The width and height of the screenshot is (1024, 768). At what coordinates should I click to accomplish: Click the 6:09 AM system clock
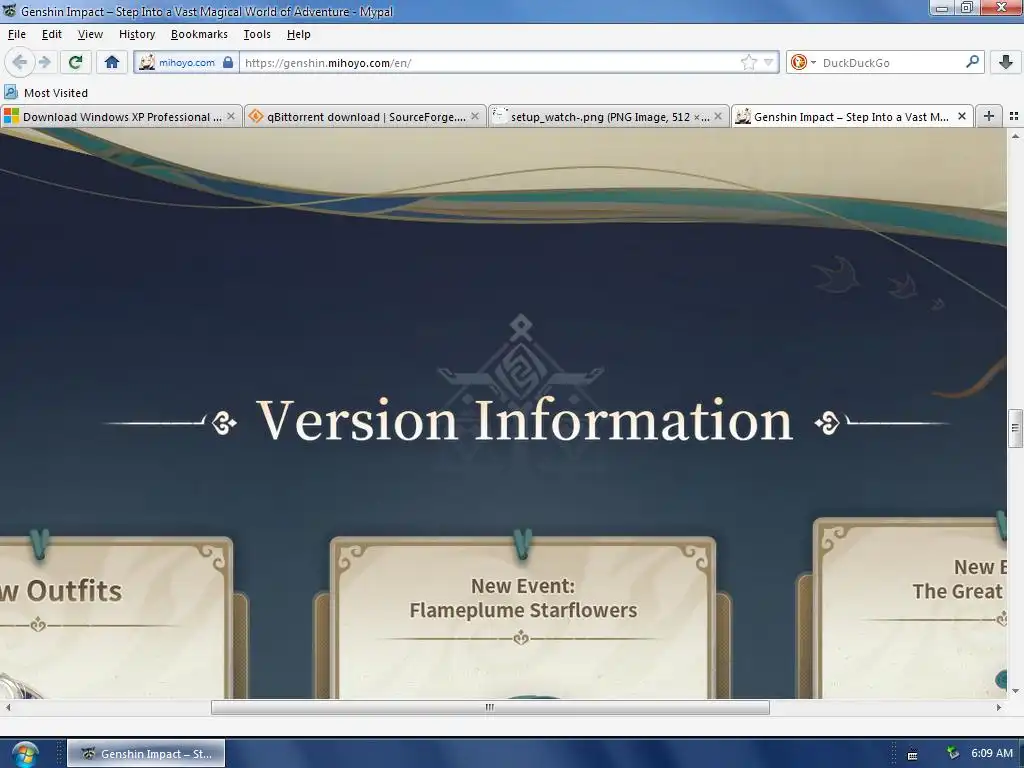(991, 754)
